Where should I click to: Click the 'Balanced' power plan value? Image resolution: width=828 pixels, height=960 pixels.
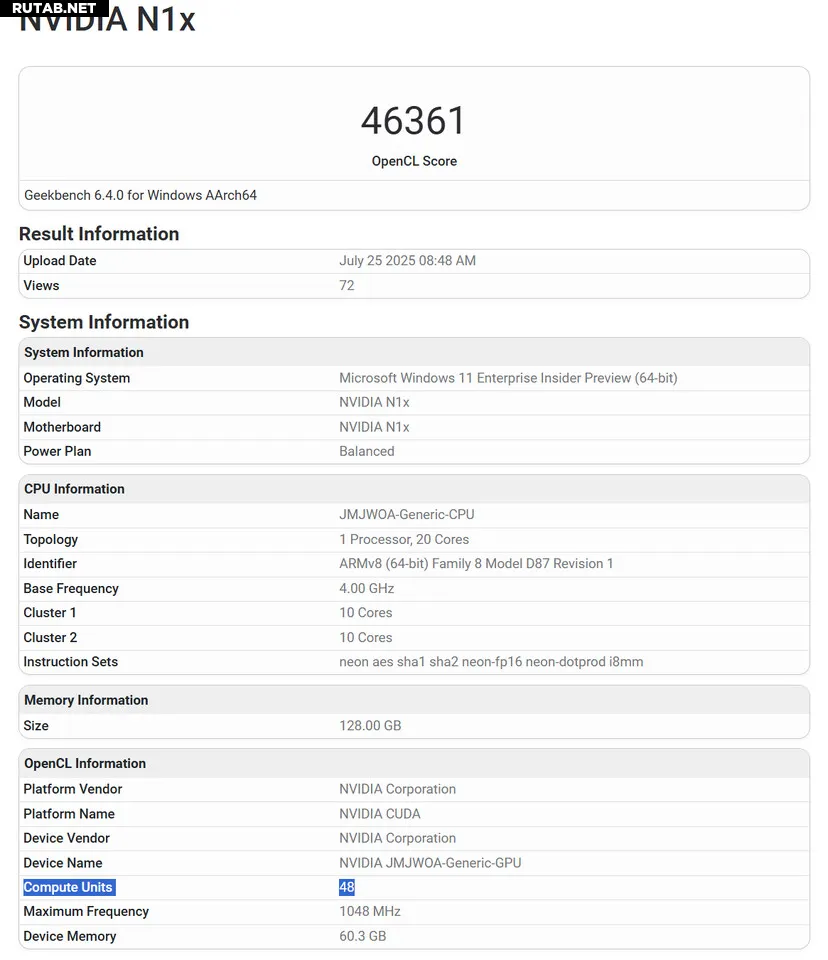[x=367, y=451]
